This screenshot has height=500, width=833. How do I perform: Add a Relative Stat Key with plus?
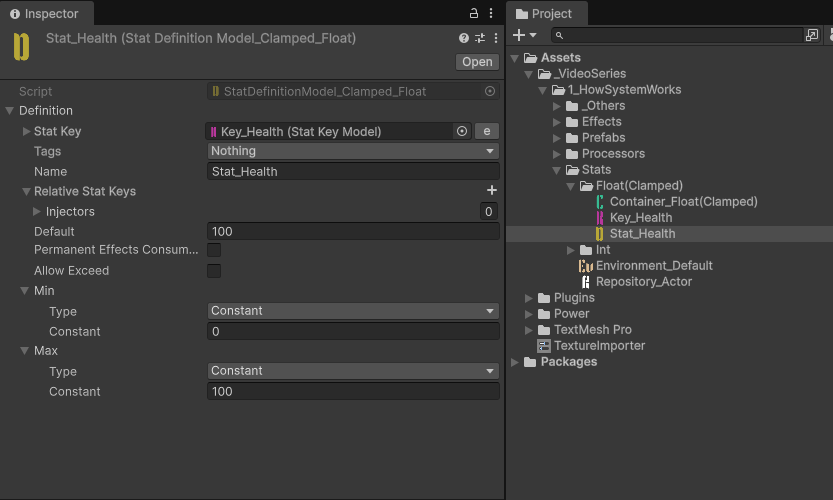492,190
